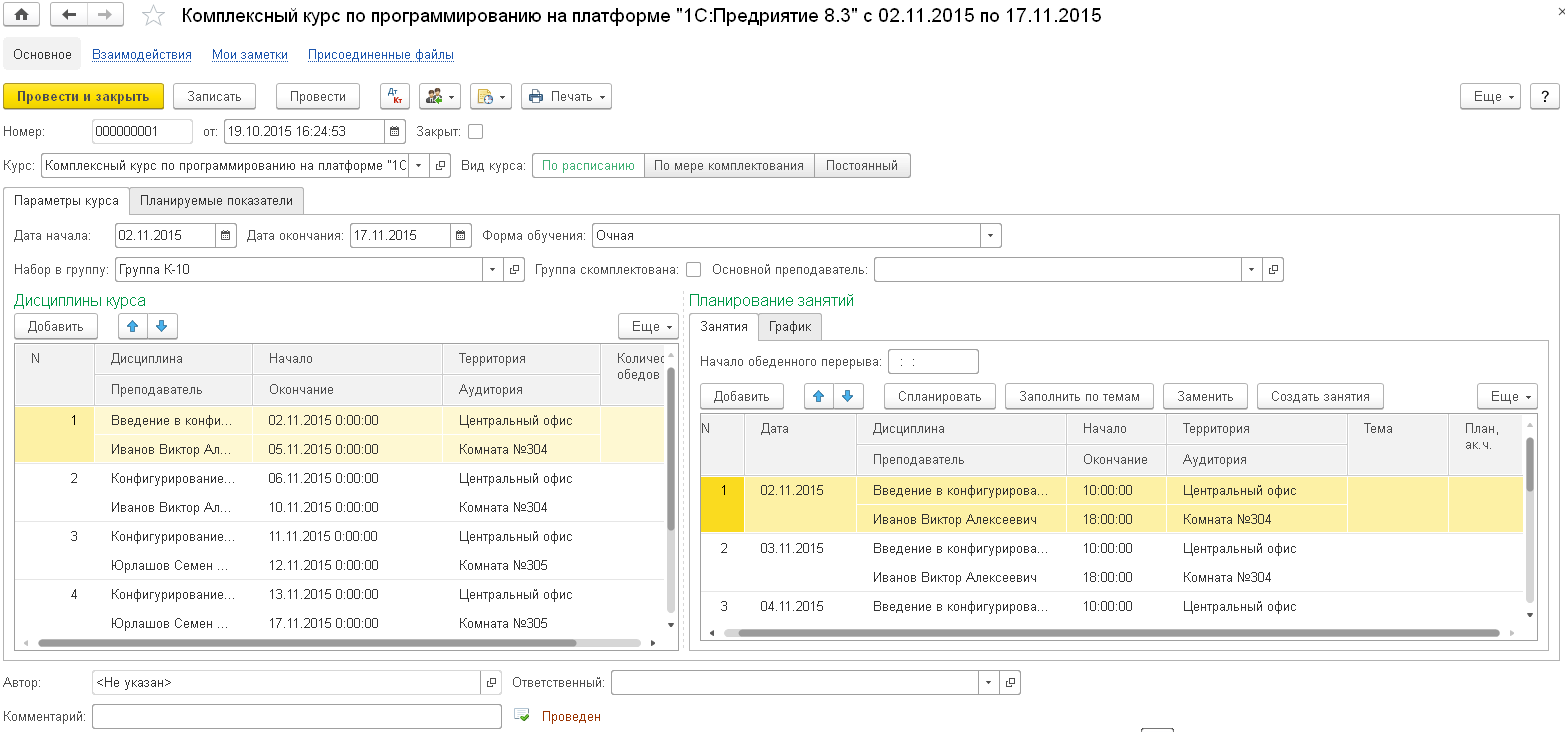1565x732 pixels.
Task: Open the Печать dropdown menu
Action: pos(566,96)
